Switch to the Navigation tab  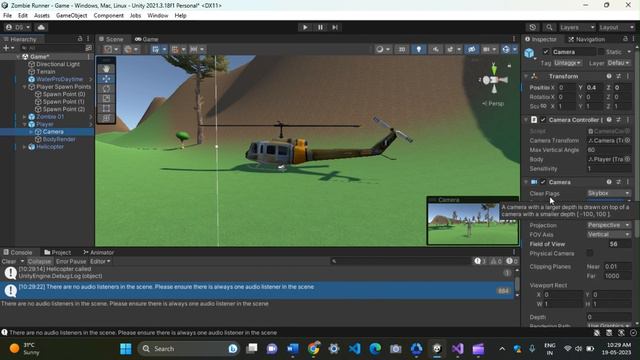587,39
